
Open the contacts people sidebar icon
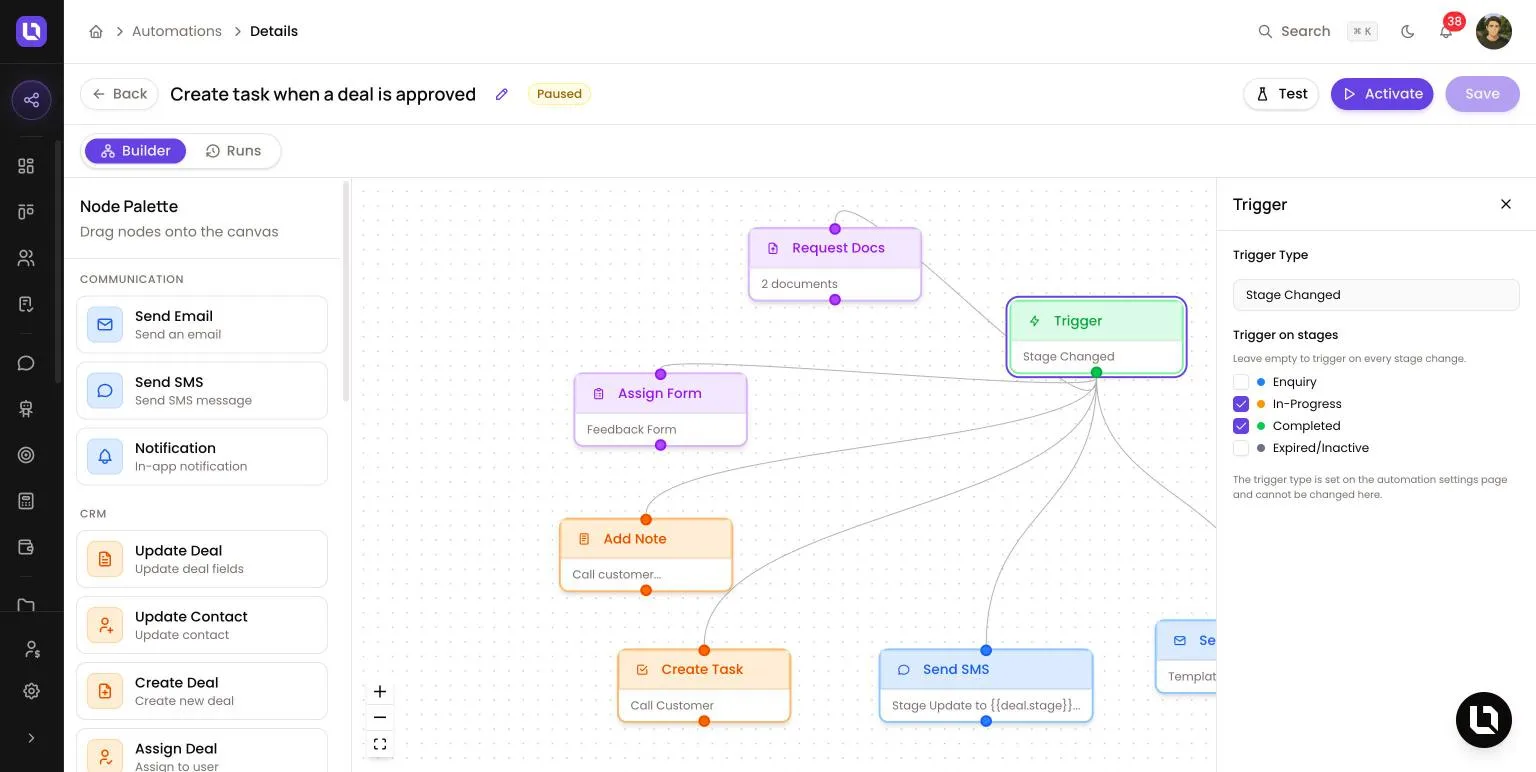click(x=27, y=258)
